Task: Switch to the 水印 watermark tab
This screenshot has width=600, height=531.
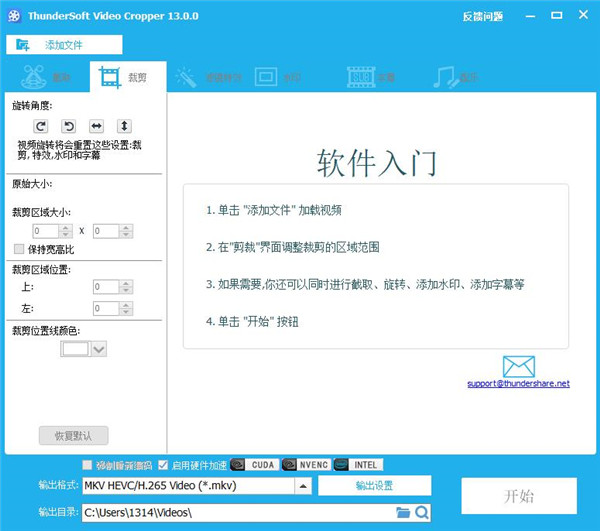Action: pos(277,77)
